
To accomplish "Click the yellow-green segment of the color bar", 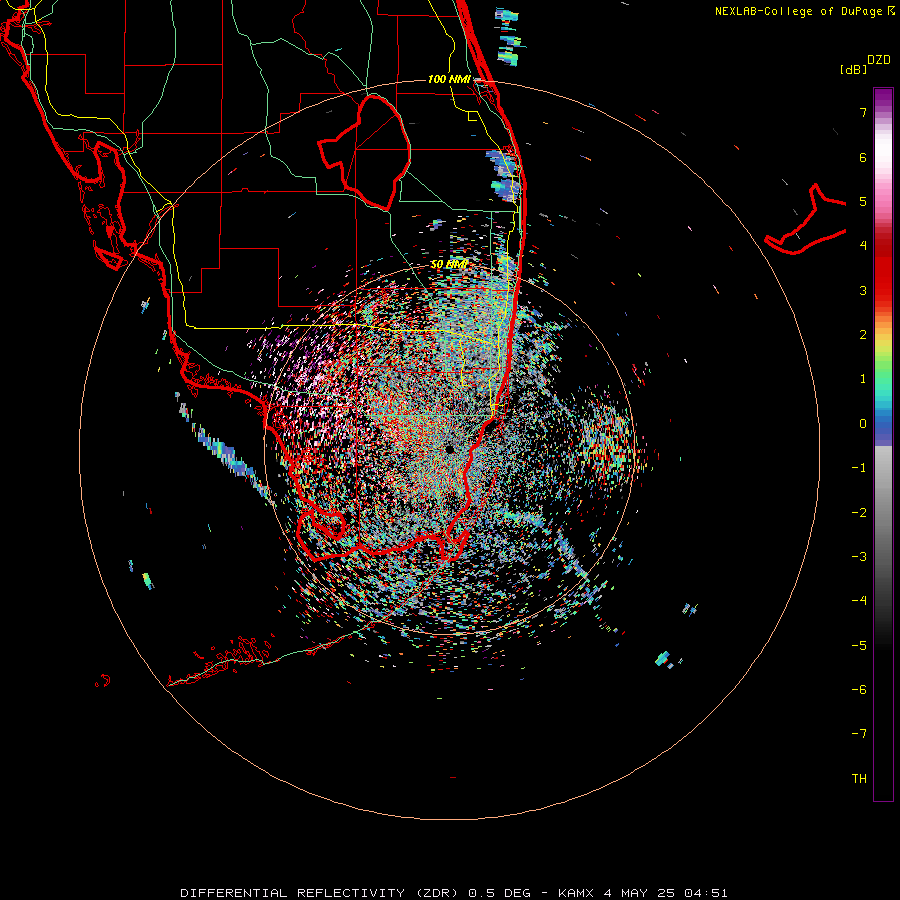I will coord(883,350).
